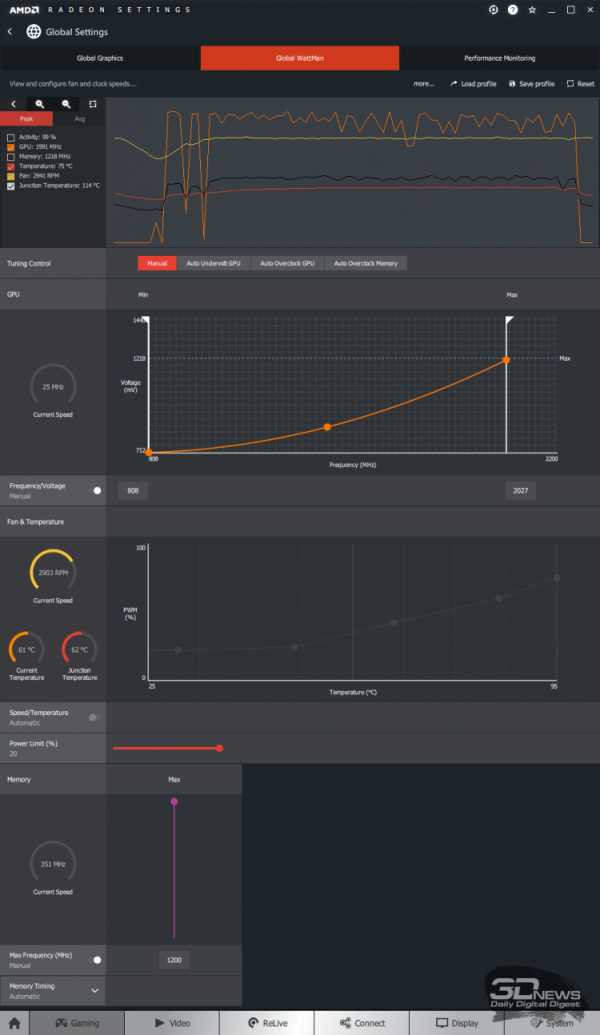Click the back arrow beside Global Settings
Viewport: 600px width, 1035px height.
pos(9,32)
